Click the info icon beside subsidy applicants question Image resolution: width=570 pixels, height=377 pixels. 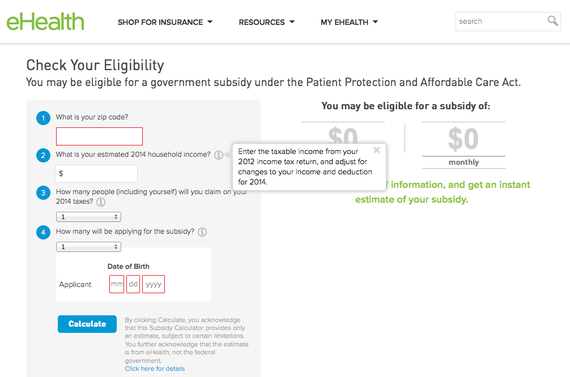[x=202, y=232]
